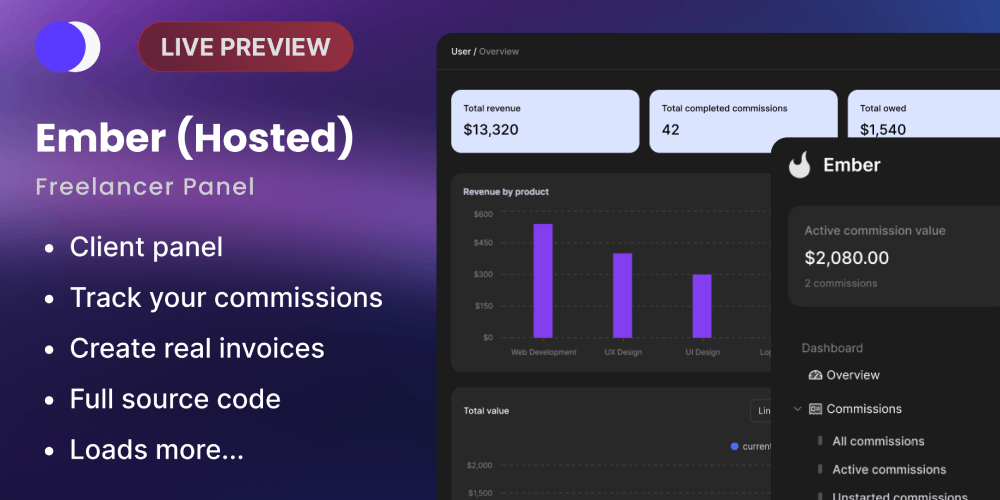Click '$2,080.00' value text

(x=846, y=258)
